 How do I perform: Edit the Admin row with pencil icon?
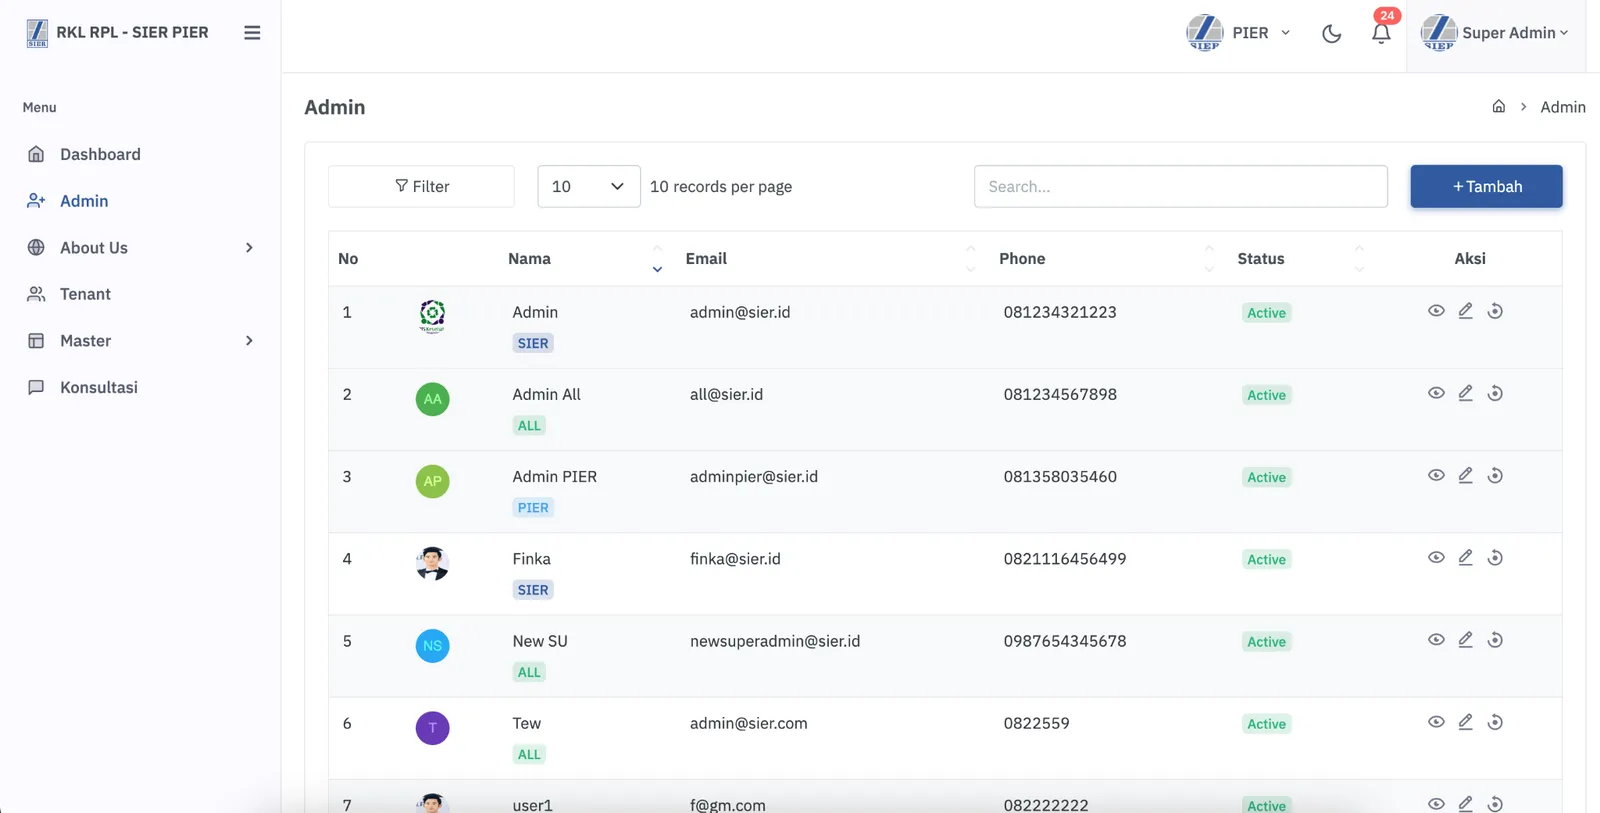1465,311
